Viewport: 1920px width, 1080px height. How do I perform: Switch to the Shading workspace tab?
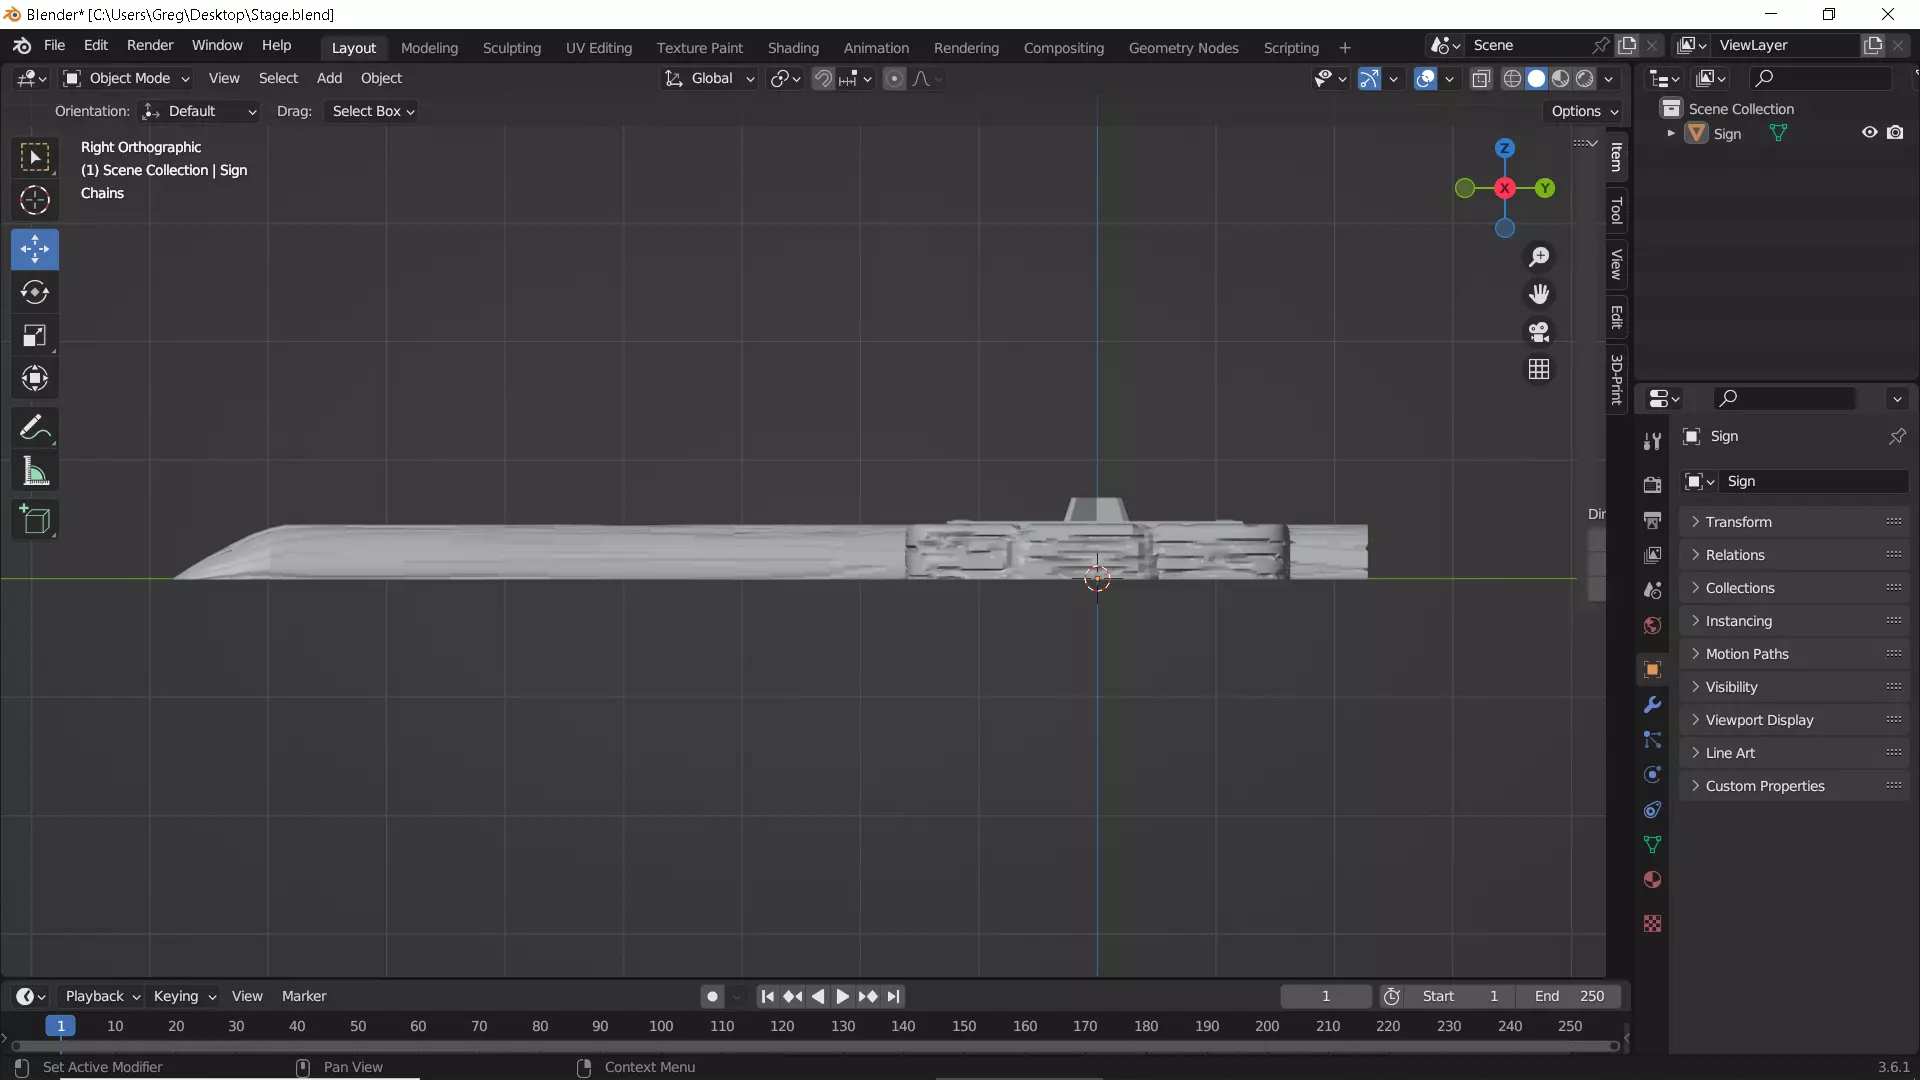(x=793, y=47)
